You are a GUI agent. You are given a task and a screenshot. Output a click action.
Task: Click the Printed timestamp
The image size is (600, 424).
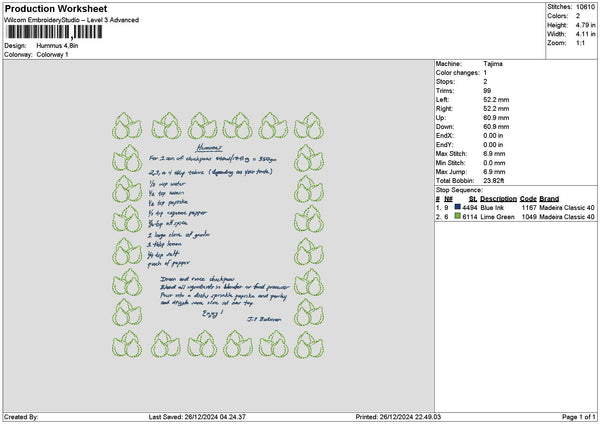pyautogui.click(x=398, y=417)
